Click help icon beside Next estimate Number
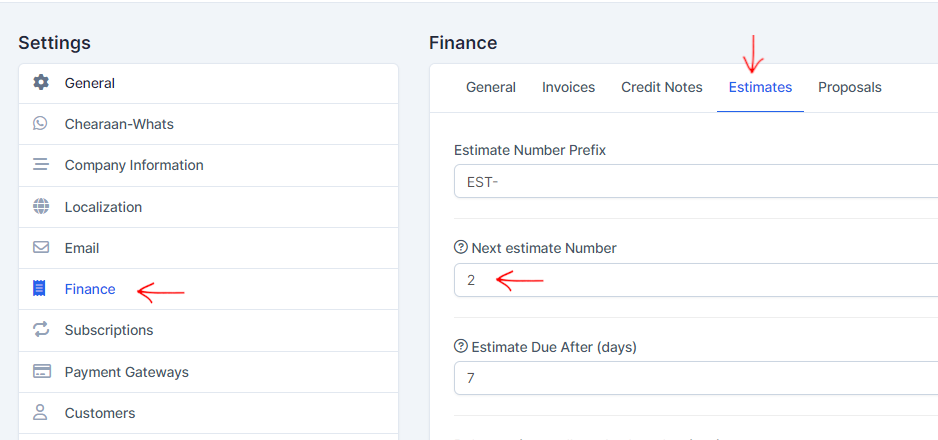Screen dimensions: 938x440 pyautogui.click(x=461, y=248)
